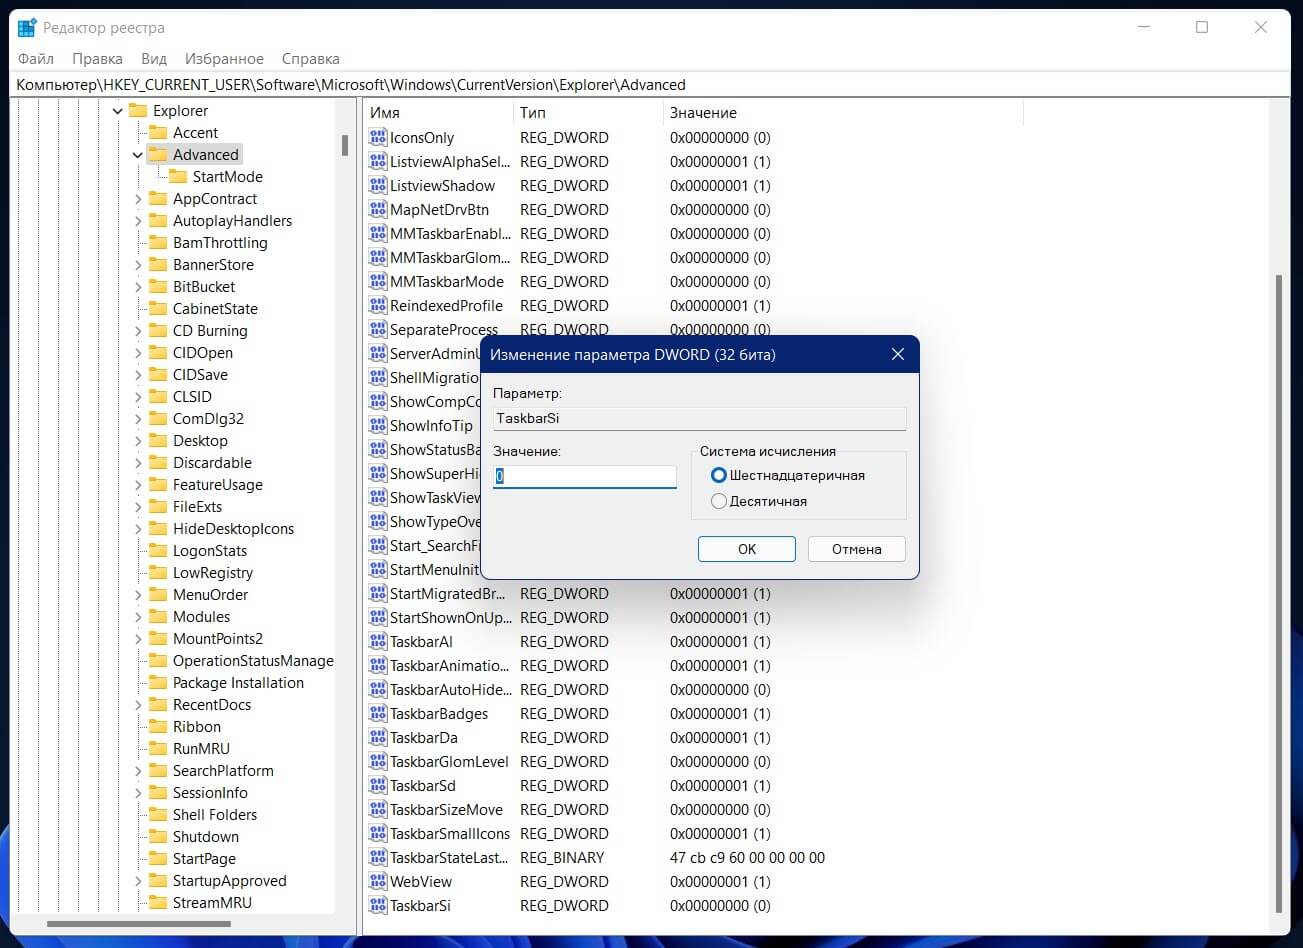
Task: Click the TaskbarSmallIcons value icon
Action: point(378,833)
